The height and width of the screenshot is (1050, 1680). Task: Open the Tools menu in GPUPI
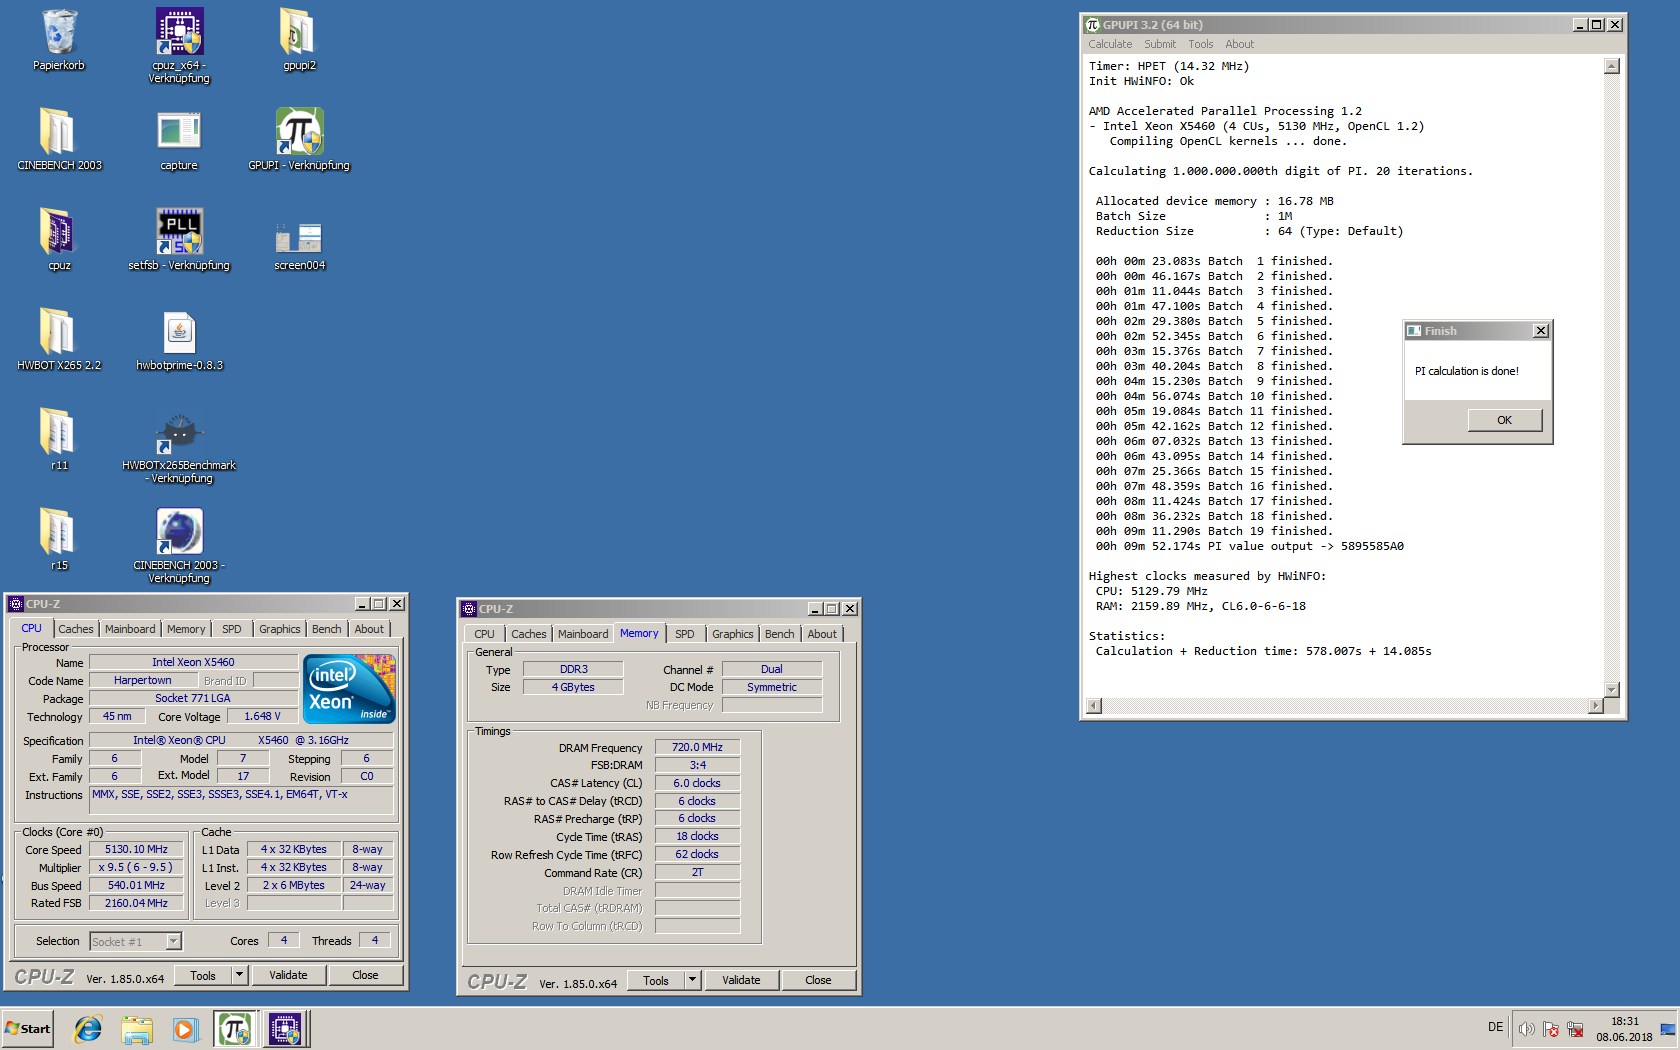(x=1200, y=44)
